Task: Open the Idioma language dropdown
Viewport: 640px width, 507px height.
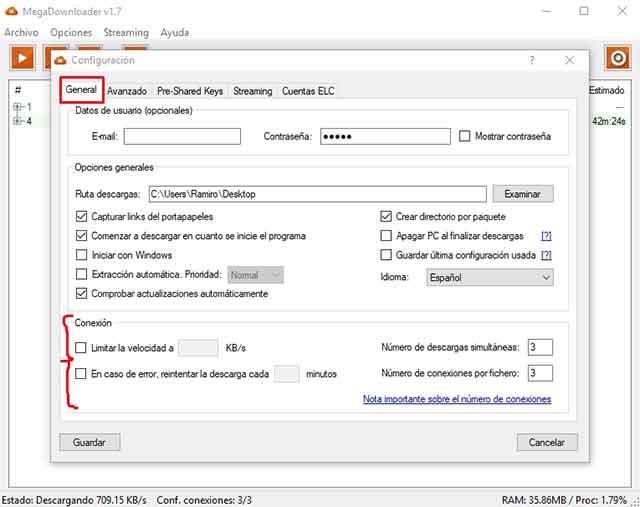Action: point(490,277)
